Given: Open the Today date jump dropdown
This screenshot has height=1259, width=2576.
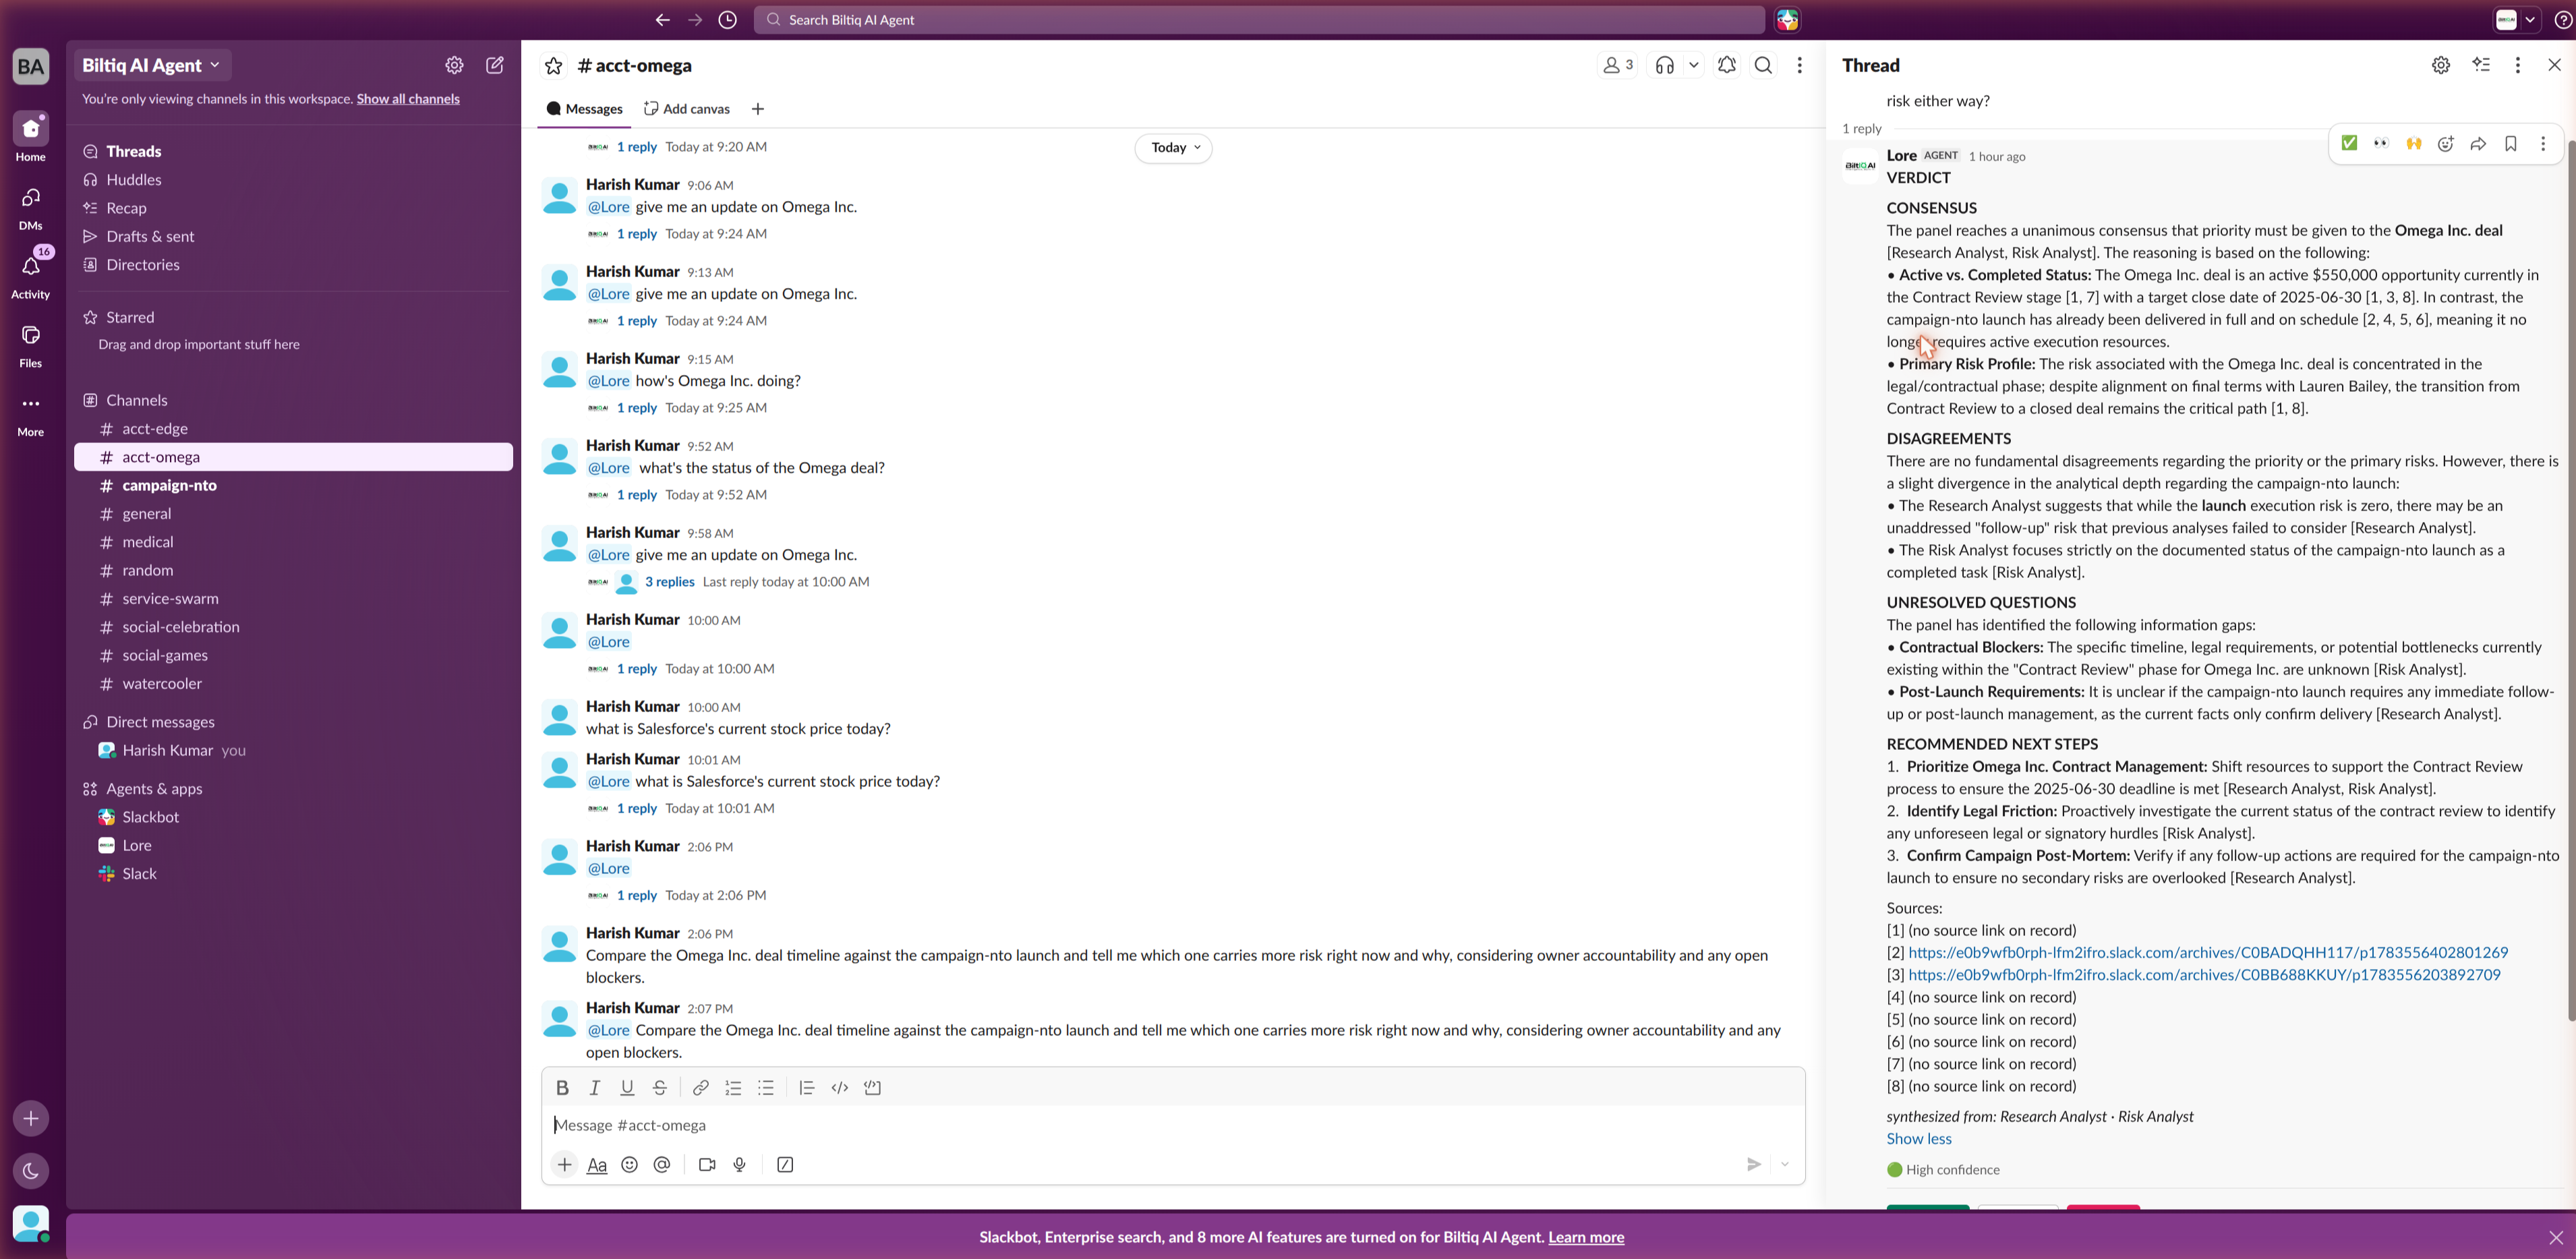Looking at the screenshot, I should [x=1174, y=148].
